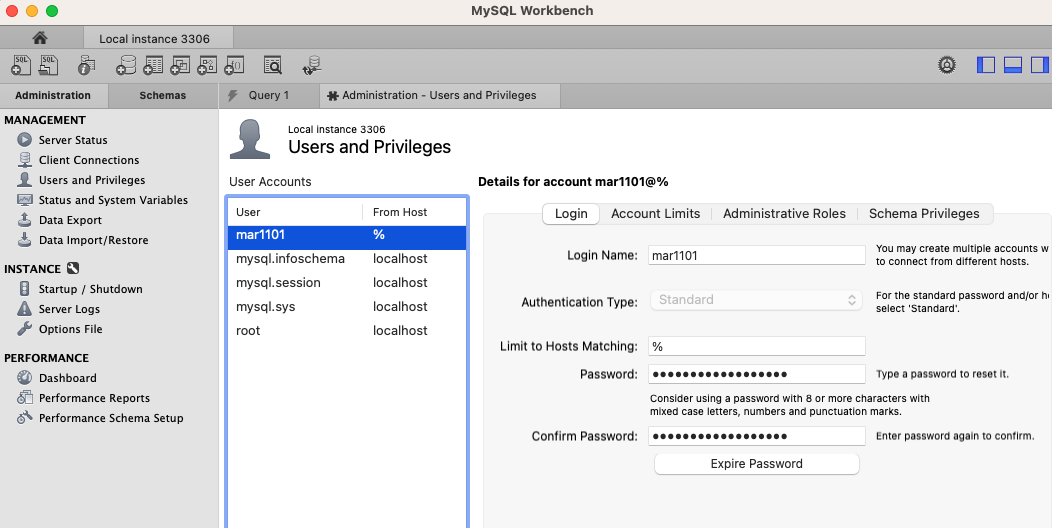
Task: Toggle the right sidebar panel icon
Action: click(1039, 65)
